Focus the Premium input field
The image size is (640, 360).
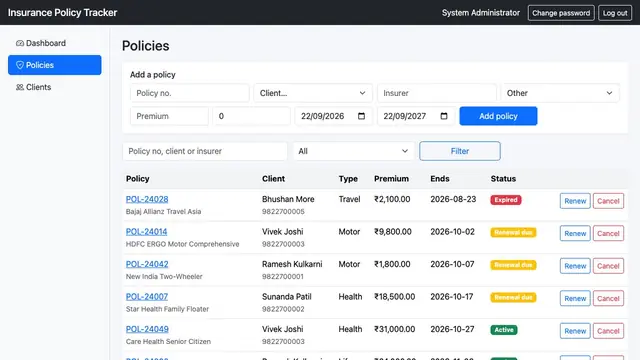[x=169, y=116]
